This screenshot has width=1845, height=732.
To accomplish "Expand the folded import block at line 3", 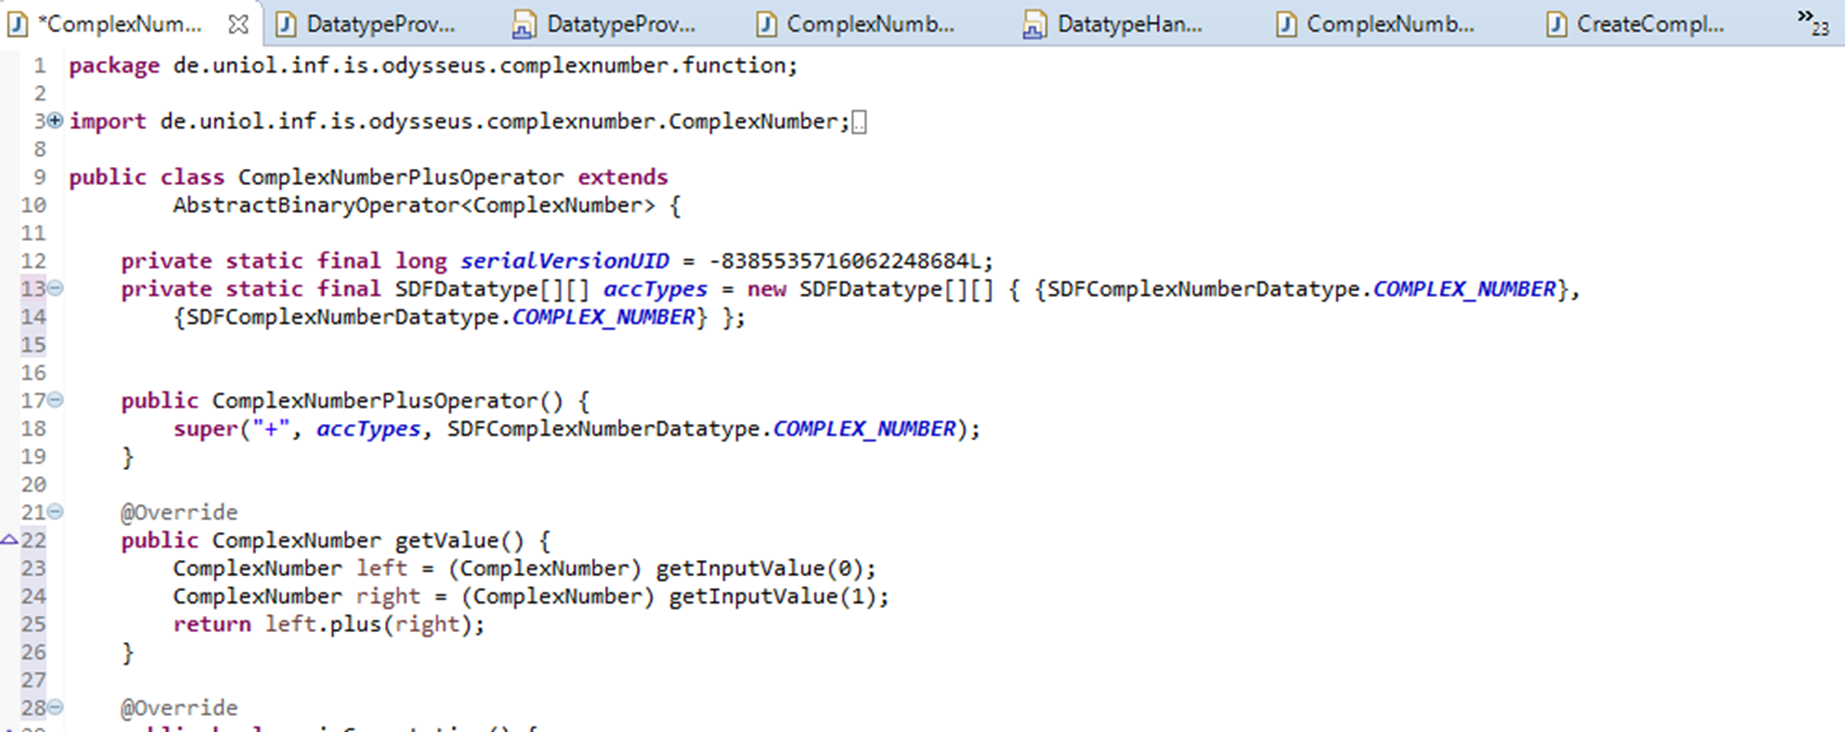I will (55, 121).
